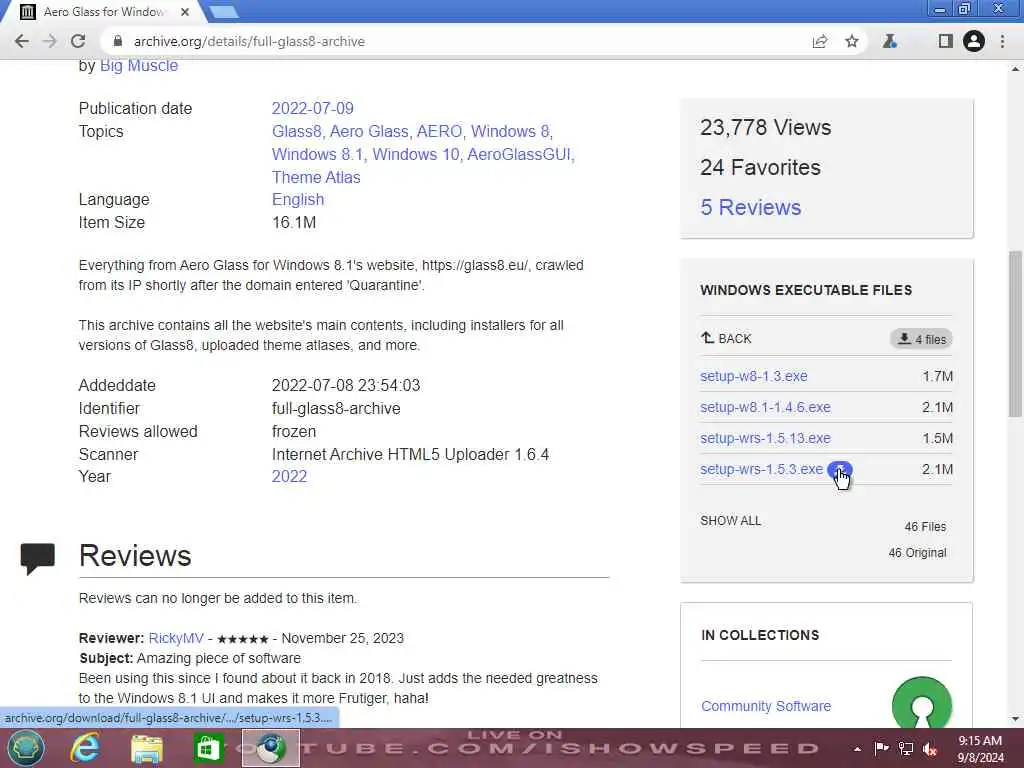Click the scrollbar up arrow

[1015, 68]
